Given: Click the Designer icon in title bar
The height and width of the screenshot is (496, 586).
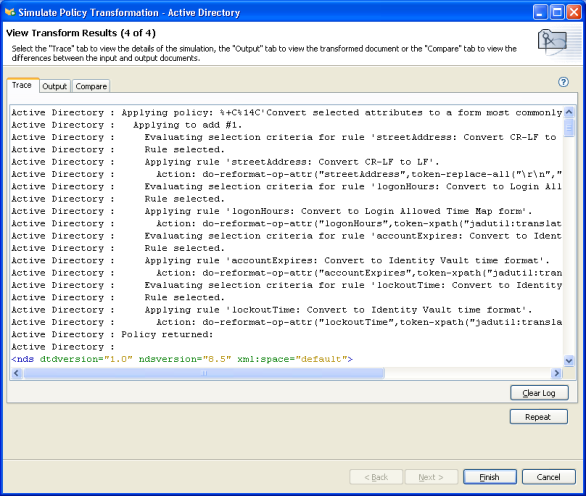Looking at the screenshot, I should pos(10,12).
